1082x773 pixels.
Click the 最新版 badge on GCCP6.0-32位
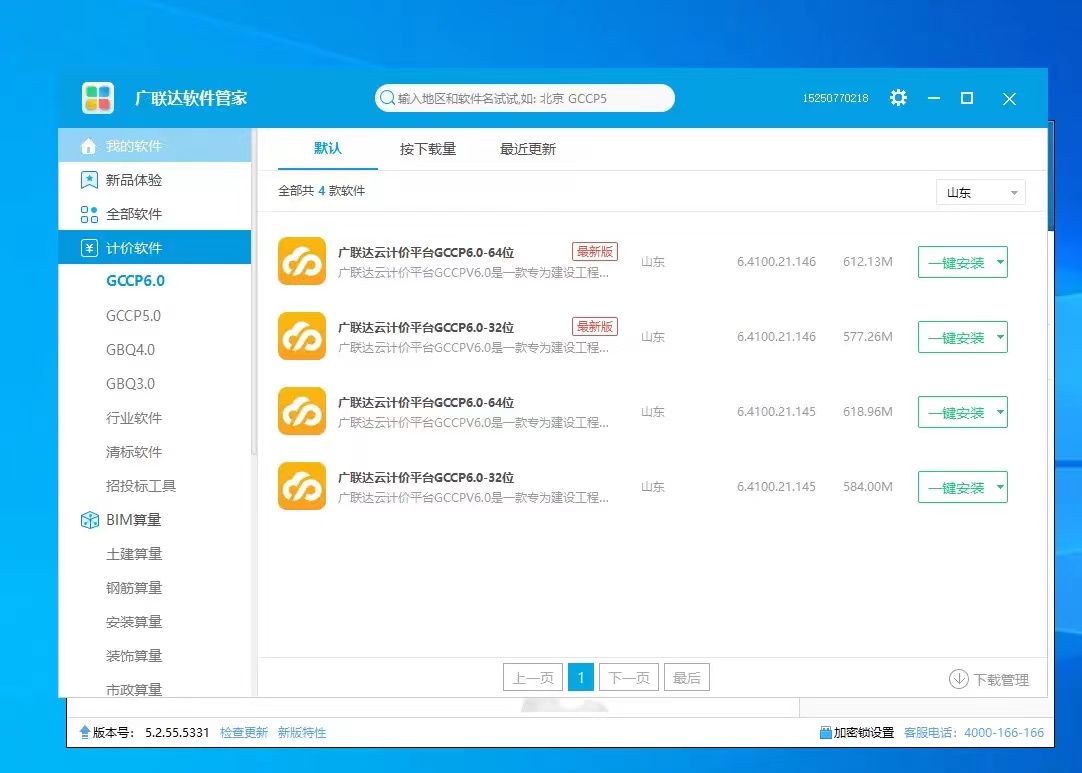click(x=595, y=326)
